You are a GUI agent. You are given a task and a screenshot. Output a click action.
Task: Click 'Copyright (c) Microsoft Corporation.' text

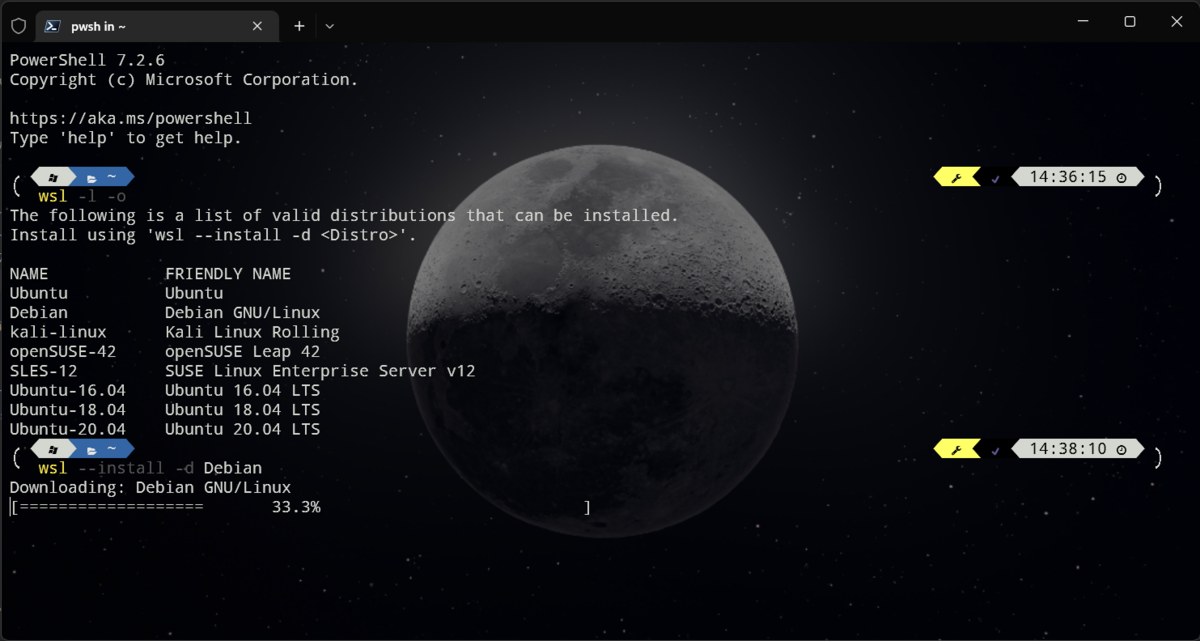184,80
